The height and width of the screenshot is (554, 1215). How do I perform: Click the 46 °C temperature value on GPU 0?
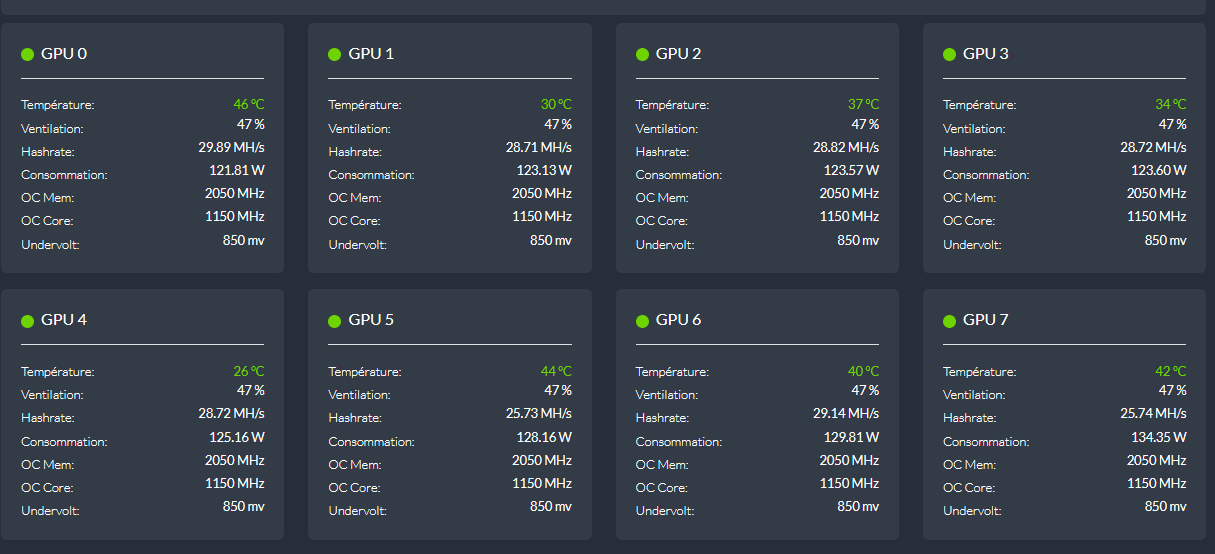click(x=249, y=104)
